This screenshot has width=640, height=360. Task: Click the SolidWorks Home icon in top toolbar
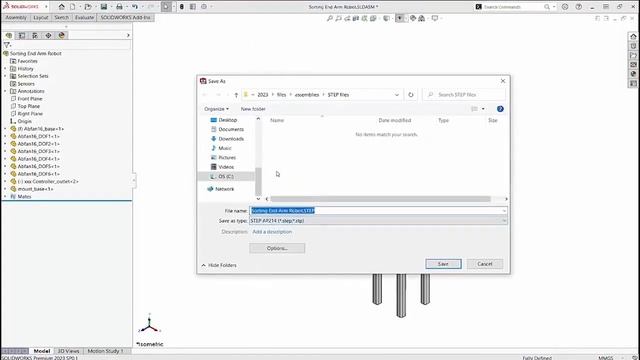click(x=61, y=7)
